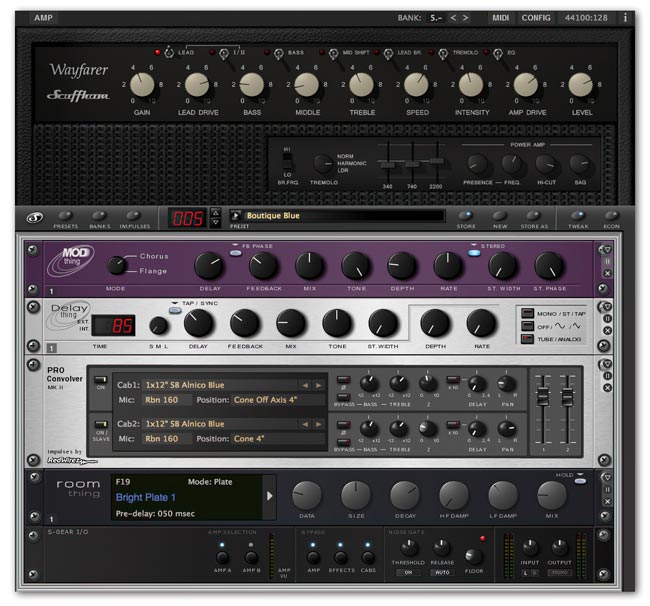Remove the Delay Thing module with its X icon
The height and width of the screenshot is (606, 650).
tap(607, 330)
